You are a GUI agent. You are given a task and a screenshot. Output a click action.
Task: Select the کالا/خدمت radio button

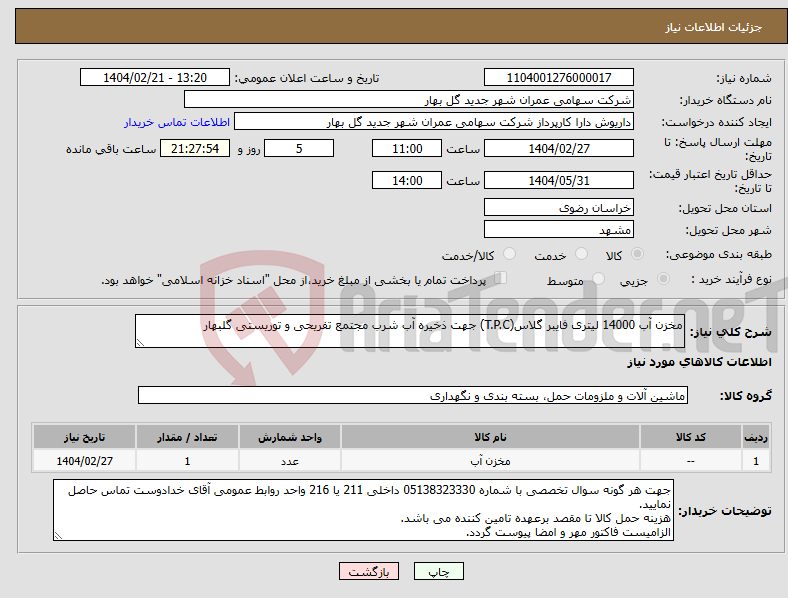pos(509,254)
